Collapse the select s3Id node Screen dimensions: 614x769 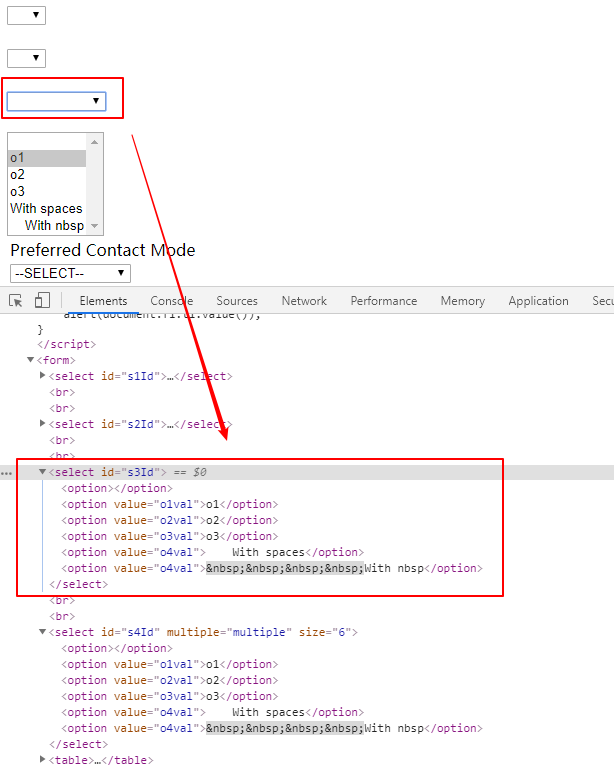point(42,472)
